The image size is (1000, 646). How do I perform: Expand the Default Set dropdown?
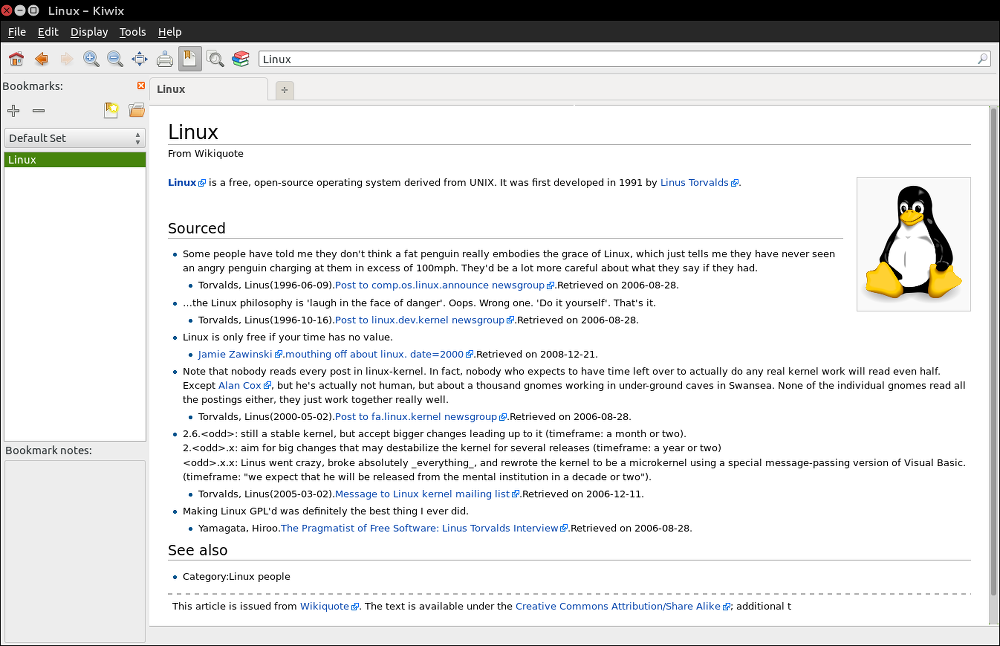click(75, 138)
